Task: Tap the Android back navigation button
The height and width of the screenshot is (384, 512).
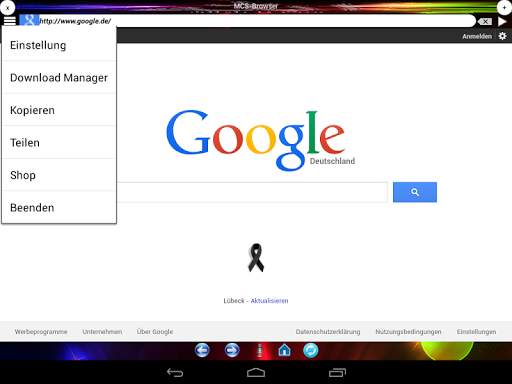Action: click(175, 372)
